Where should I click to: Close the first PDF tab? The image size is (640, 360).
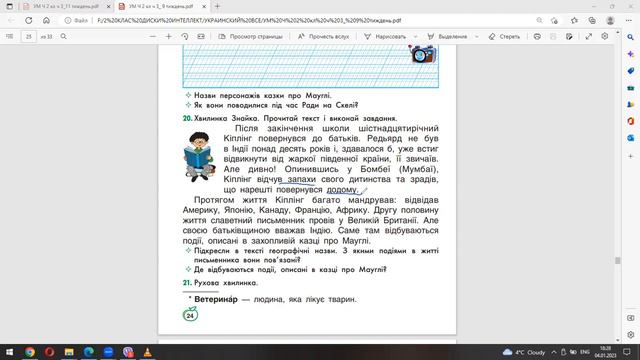[x=109, y=7]
